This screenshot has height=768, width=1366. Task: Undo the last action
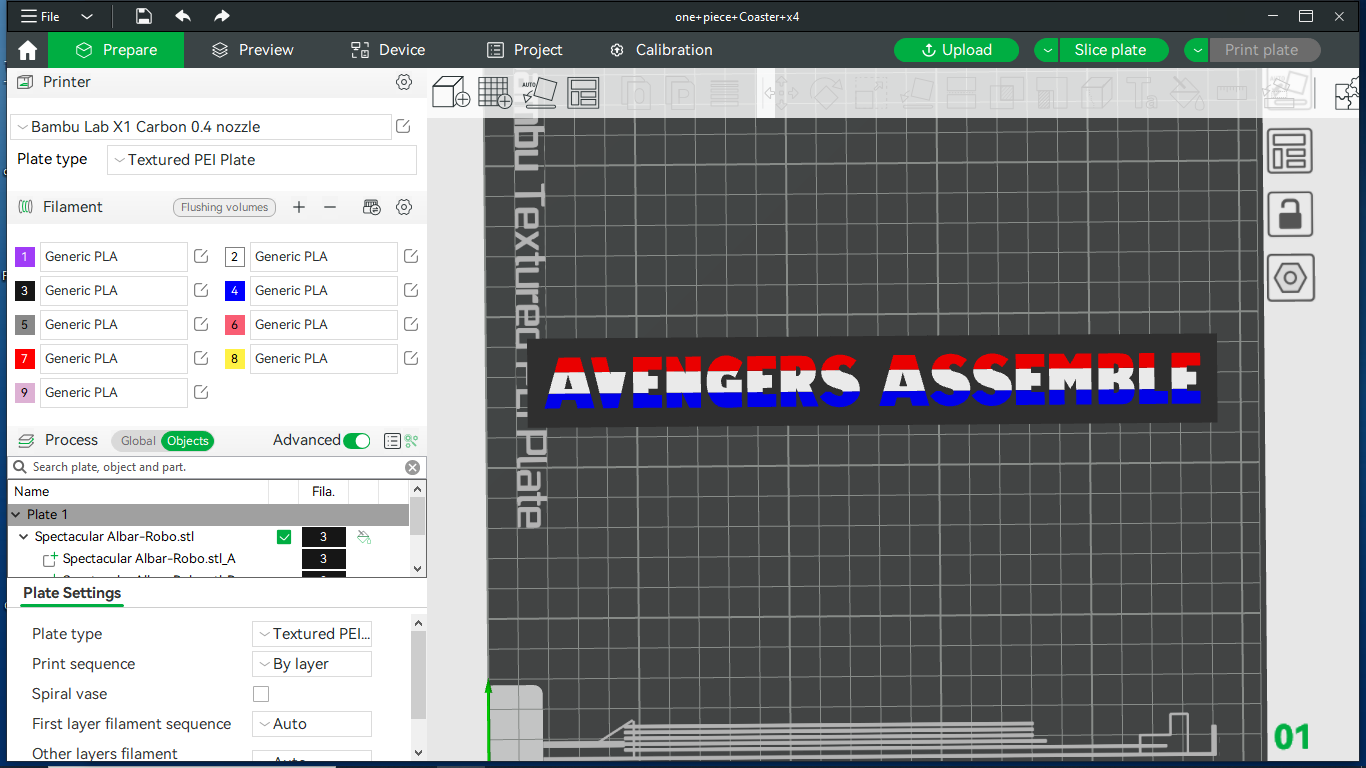click(x=183, y=16)
